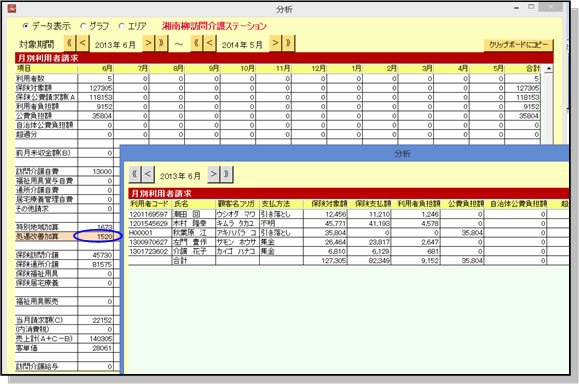Image resolution: width=579 pixels, height=384 pixels.
Task: Click total 82,349 in 保険支払額 column
Action: point(369,261)
